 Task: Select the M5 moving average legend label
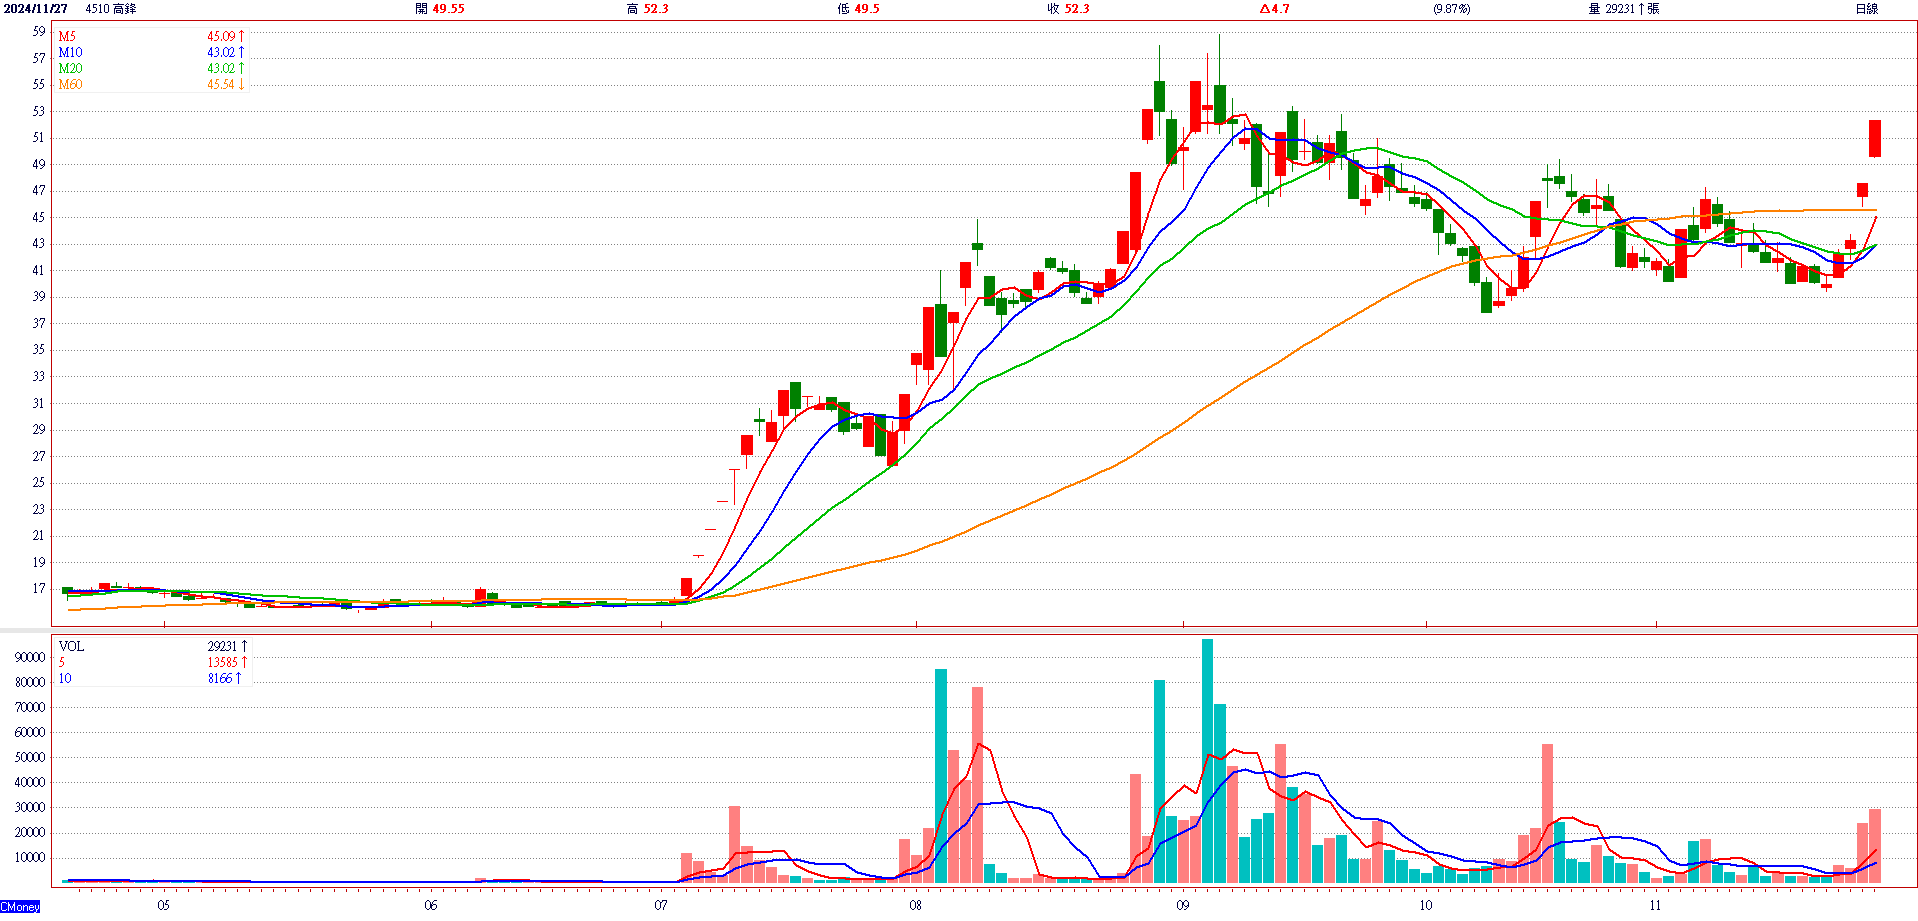pos(67,36)
